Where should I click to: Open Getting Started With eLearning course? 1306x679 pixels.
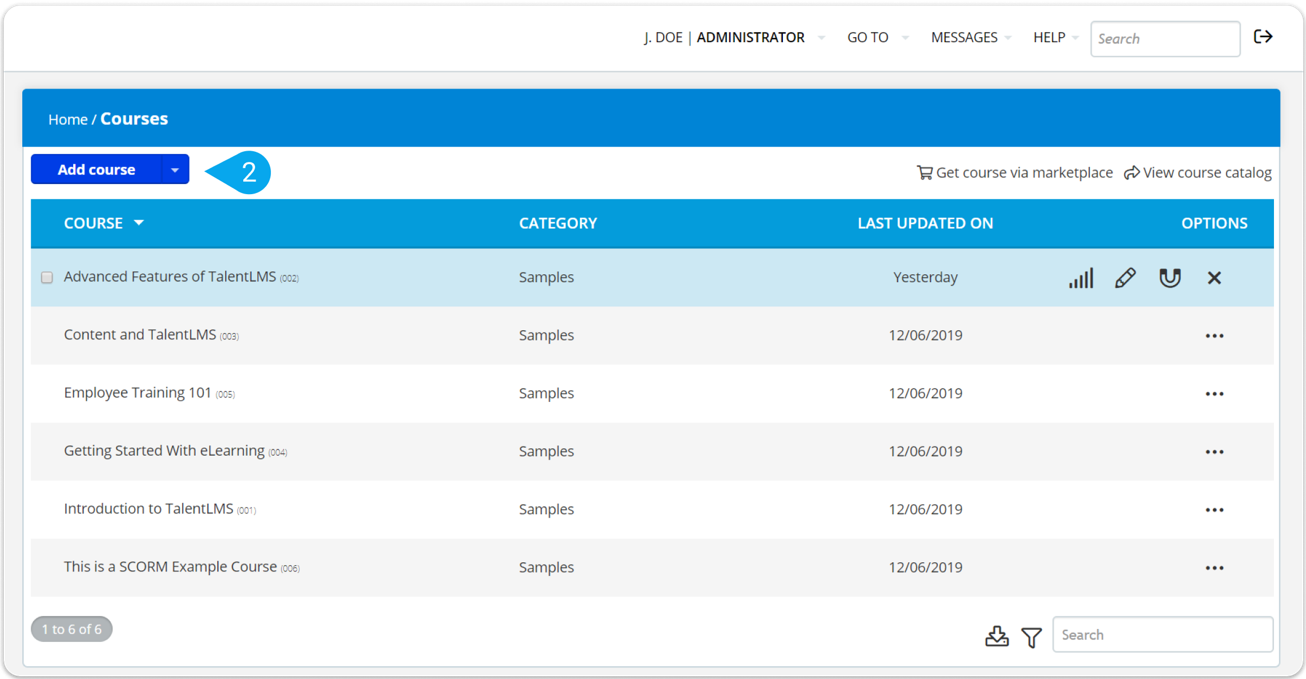164,451
